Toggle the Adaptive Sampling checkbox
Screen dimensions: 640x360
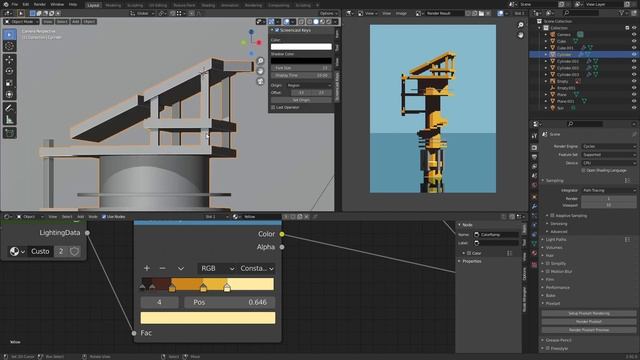pyautogui.click(x=552, y=216)
